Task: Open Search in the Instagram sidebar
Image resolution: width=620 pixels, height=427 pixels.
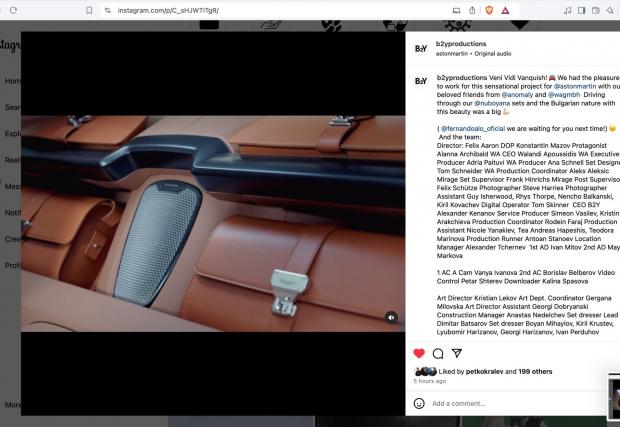Action: pos(13,107)
